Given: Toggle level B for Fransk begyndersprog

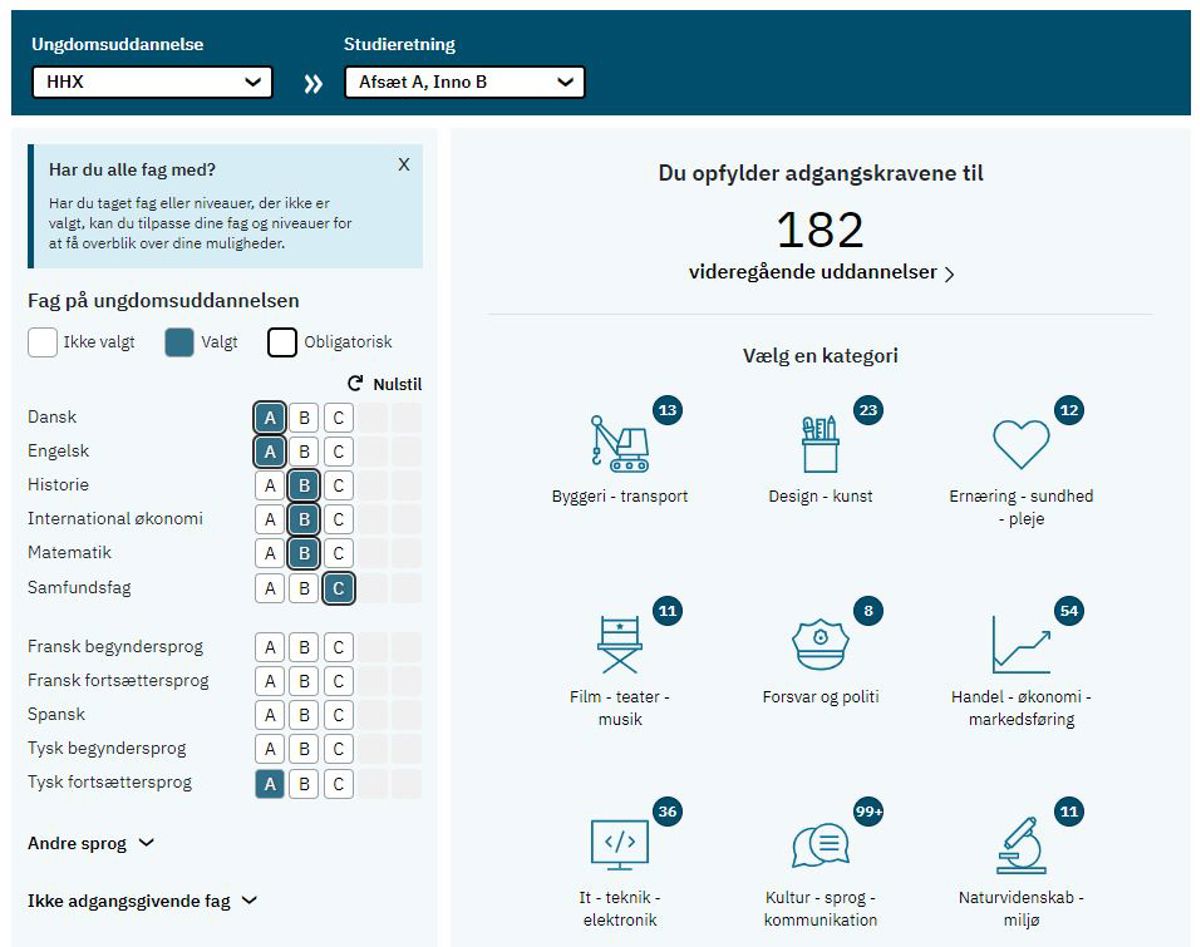Looking at the screenshot, I should pos(304,647).
